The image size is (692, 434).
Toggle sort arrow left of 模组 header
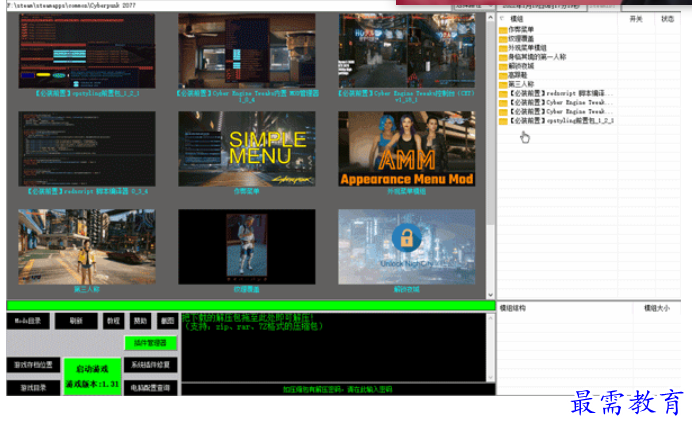point(502,19)
